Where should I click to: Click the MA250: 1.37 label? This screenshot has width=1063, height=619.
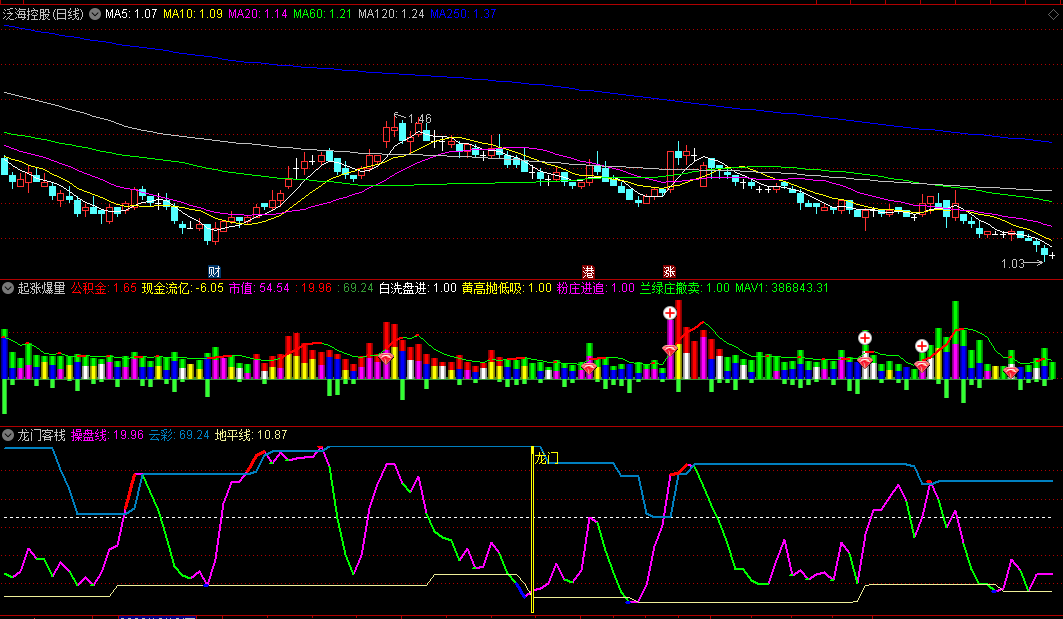tap(463, 14)
